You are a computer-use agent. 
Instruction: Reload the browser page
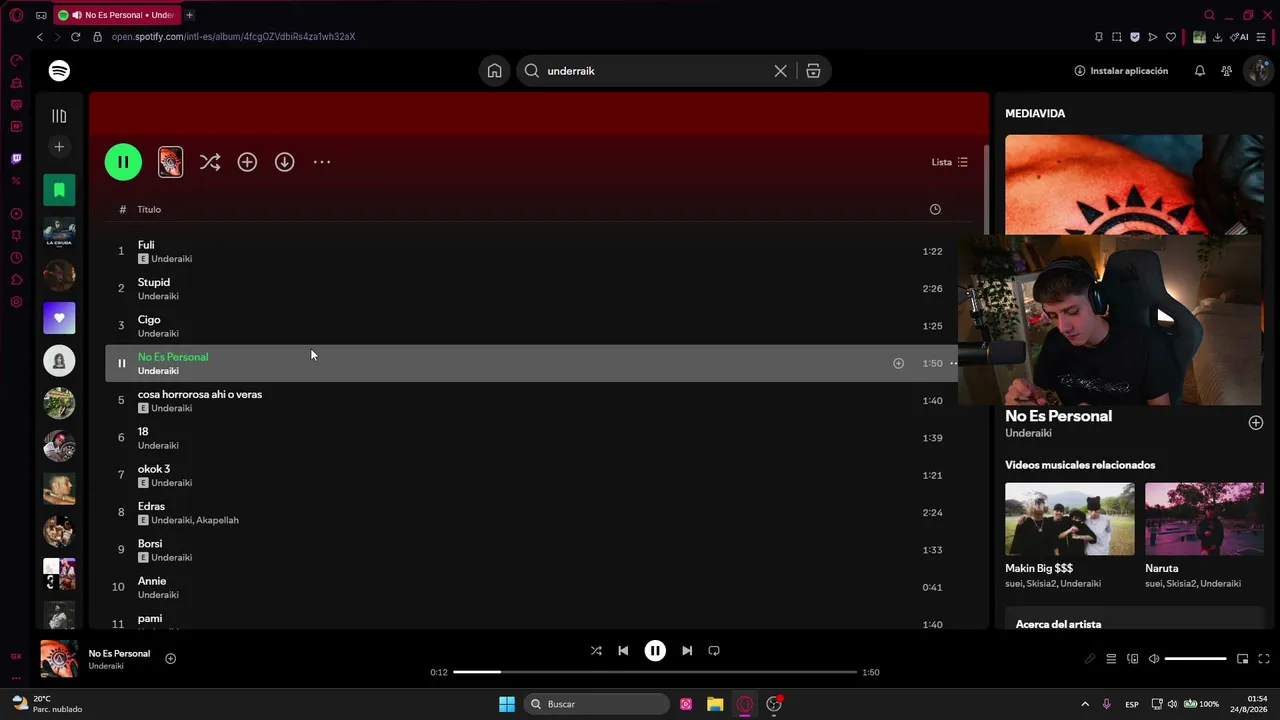[x=75, y=37]
